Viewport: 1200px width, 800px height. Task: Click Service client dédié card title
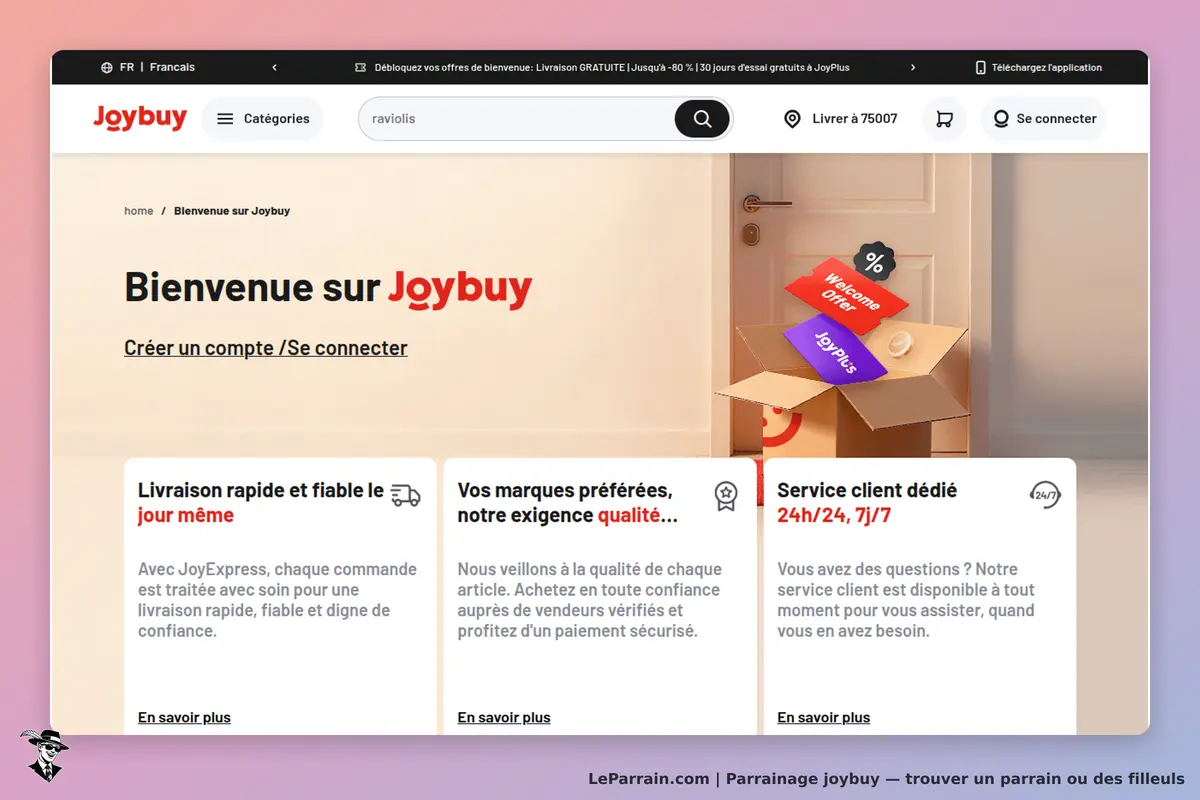(x=867, y=503)
